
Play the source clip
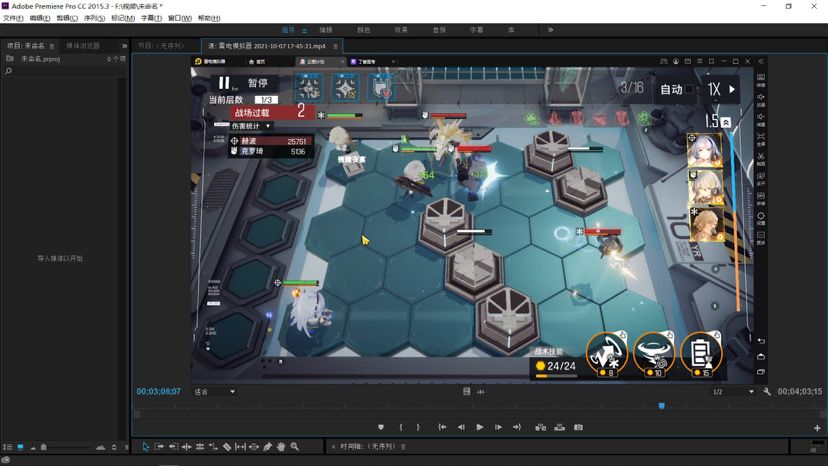(479, 427)
